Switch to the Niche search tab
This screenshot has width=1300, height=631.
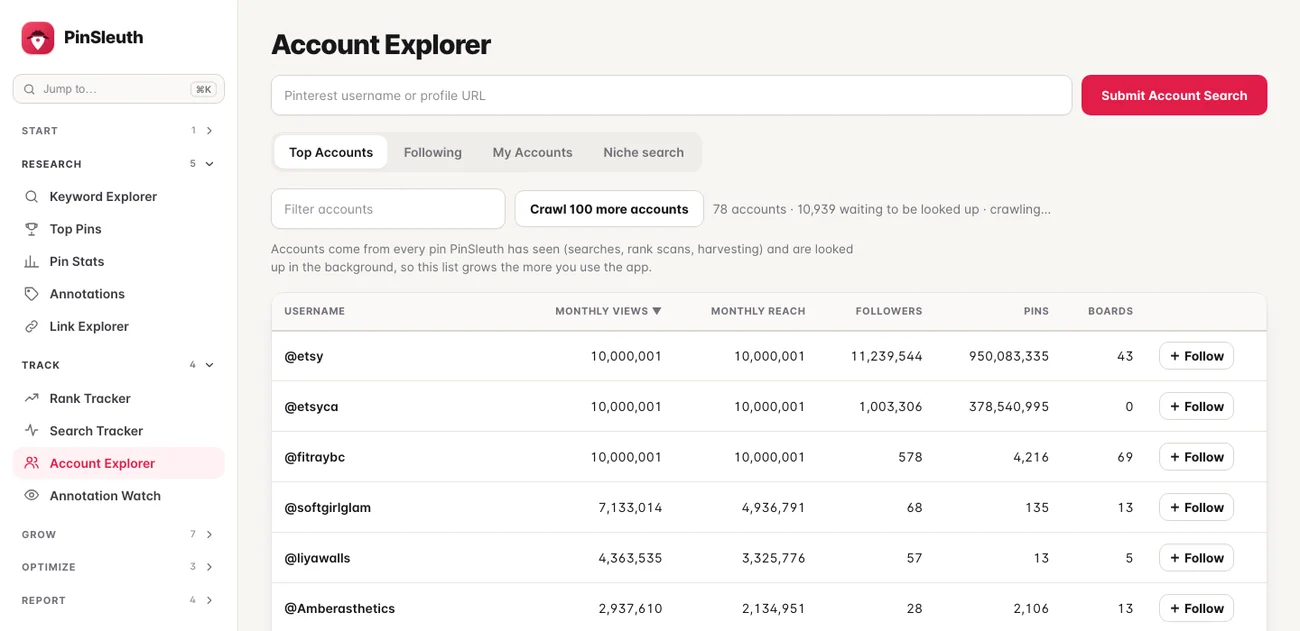point(644,152)
